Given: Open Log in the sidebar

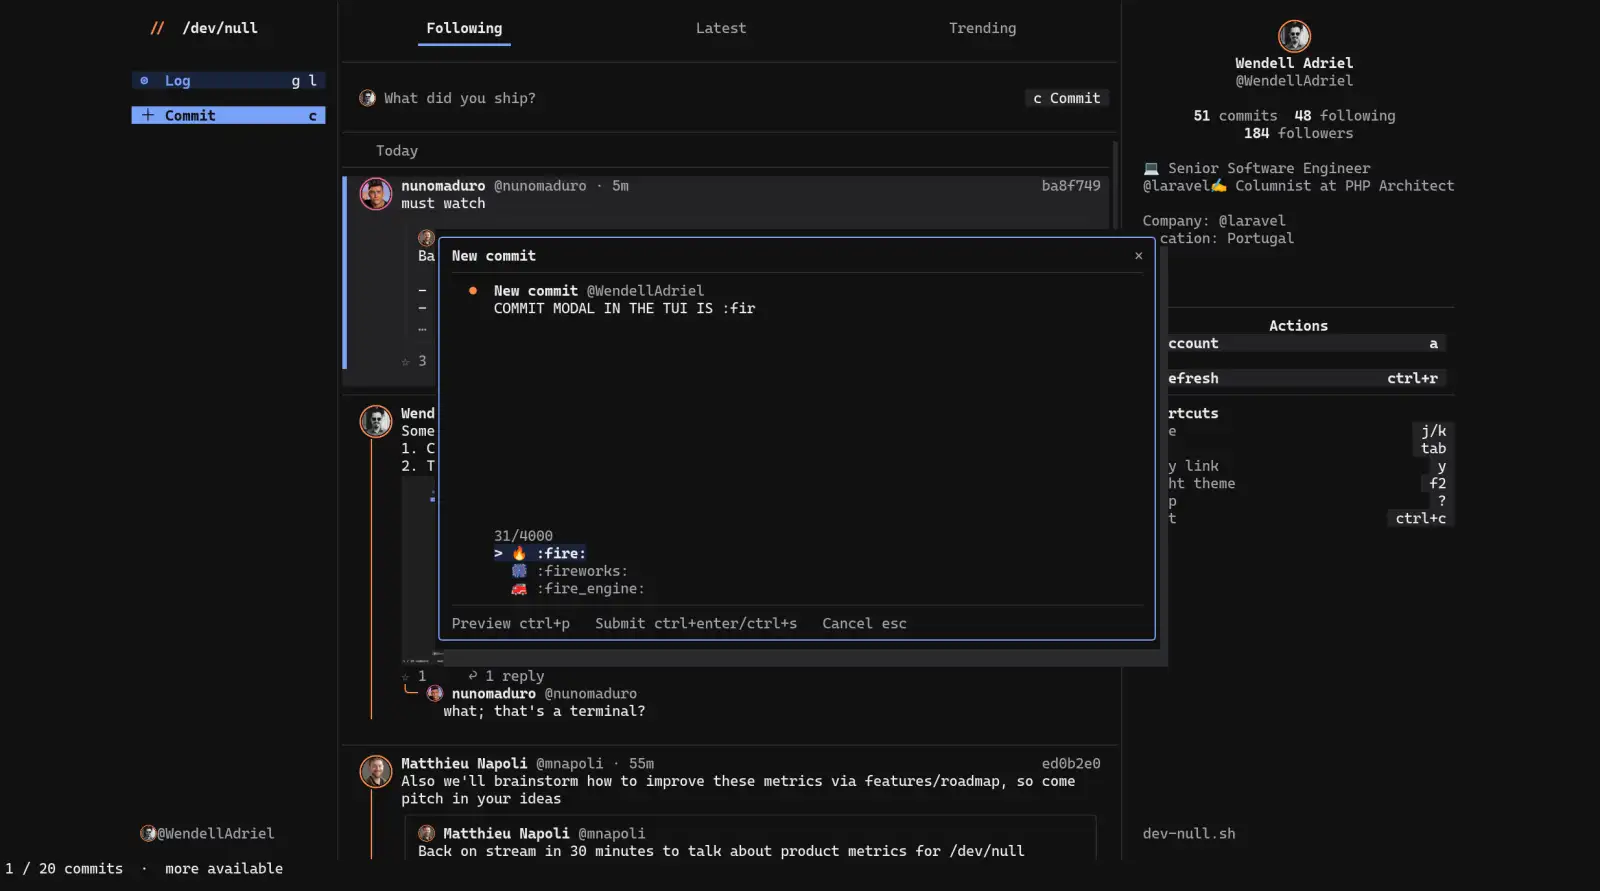Looking at the screenshot, I should pos(228,81).
